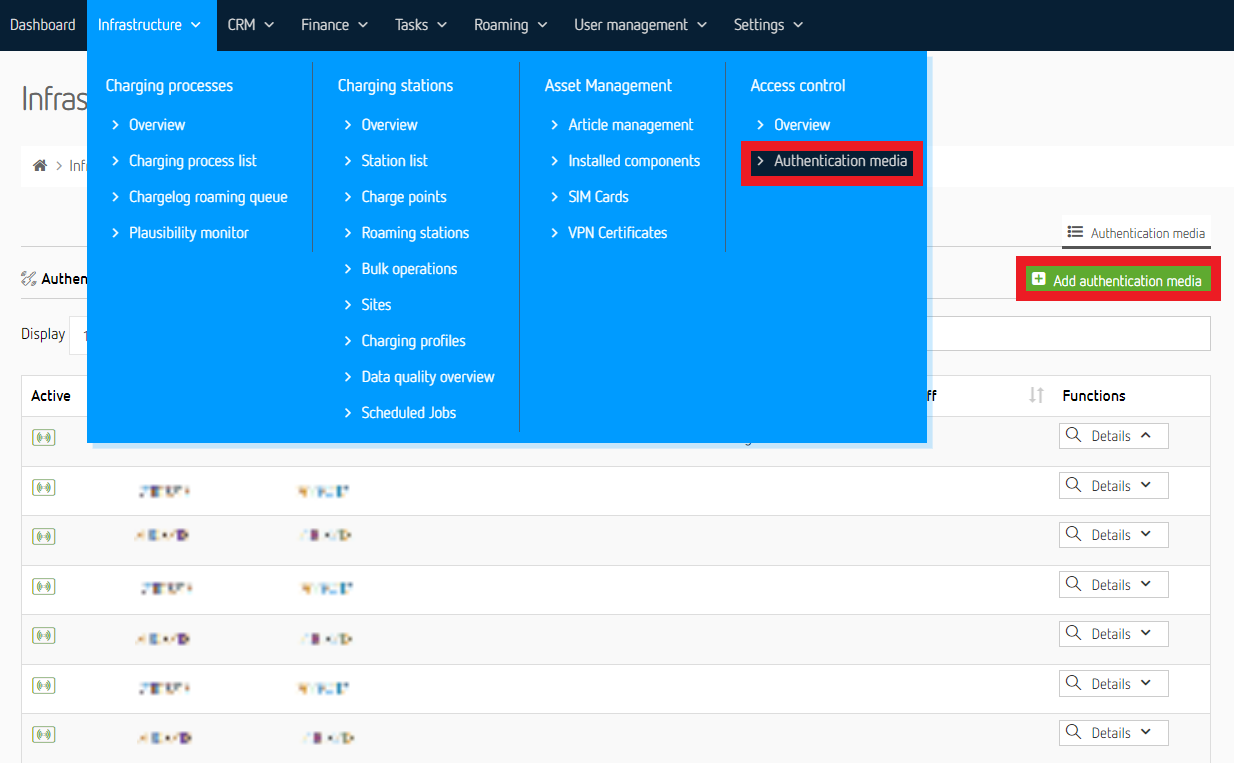Expand the seventh row Details chevron

pos(1146,732)
